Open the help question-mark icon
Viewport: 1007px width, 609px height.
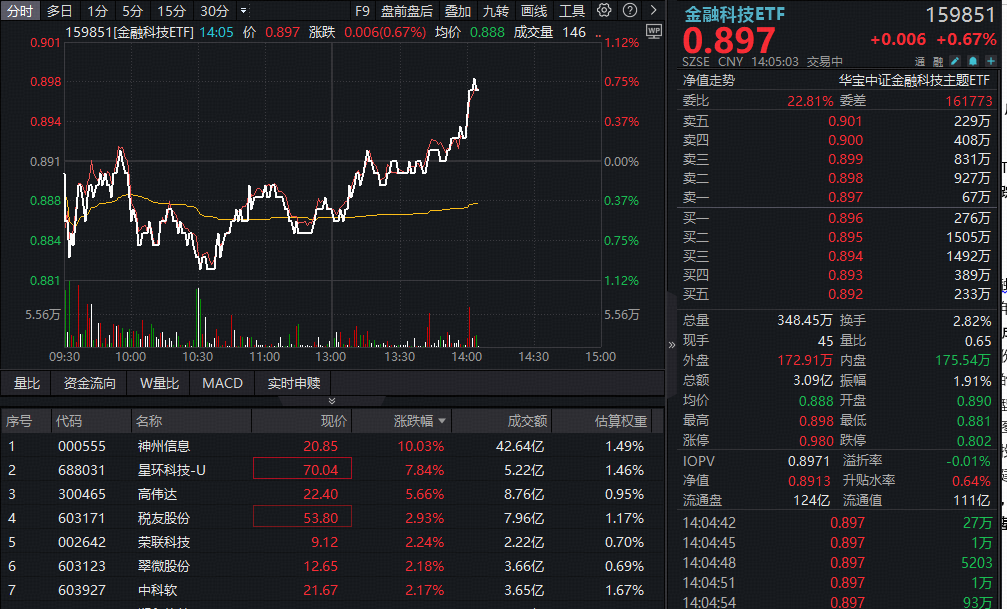pos(629,10)
